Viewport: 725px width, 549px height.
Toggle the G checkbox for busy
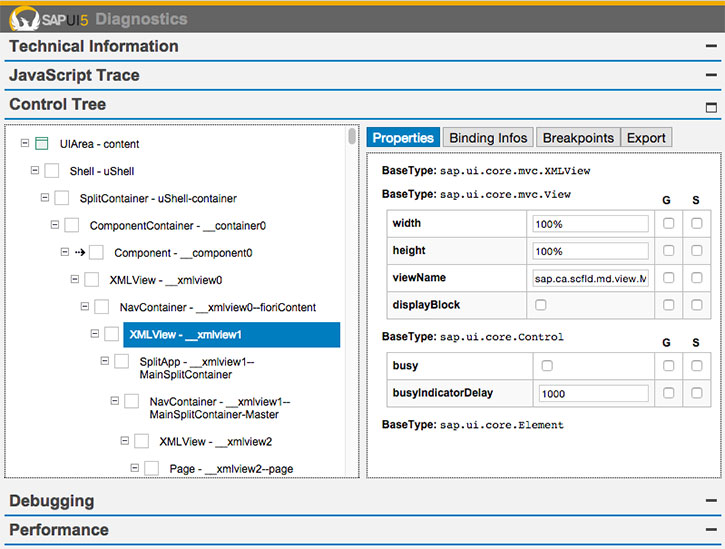click(668, 366)
